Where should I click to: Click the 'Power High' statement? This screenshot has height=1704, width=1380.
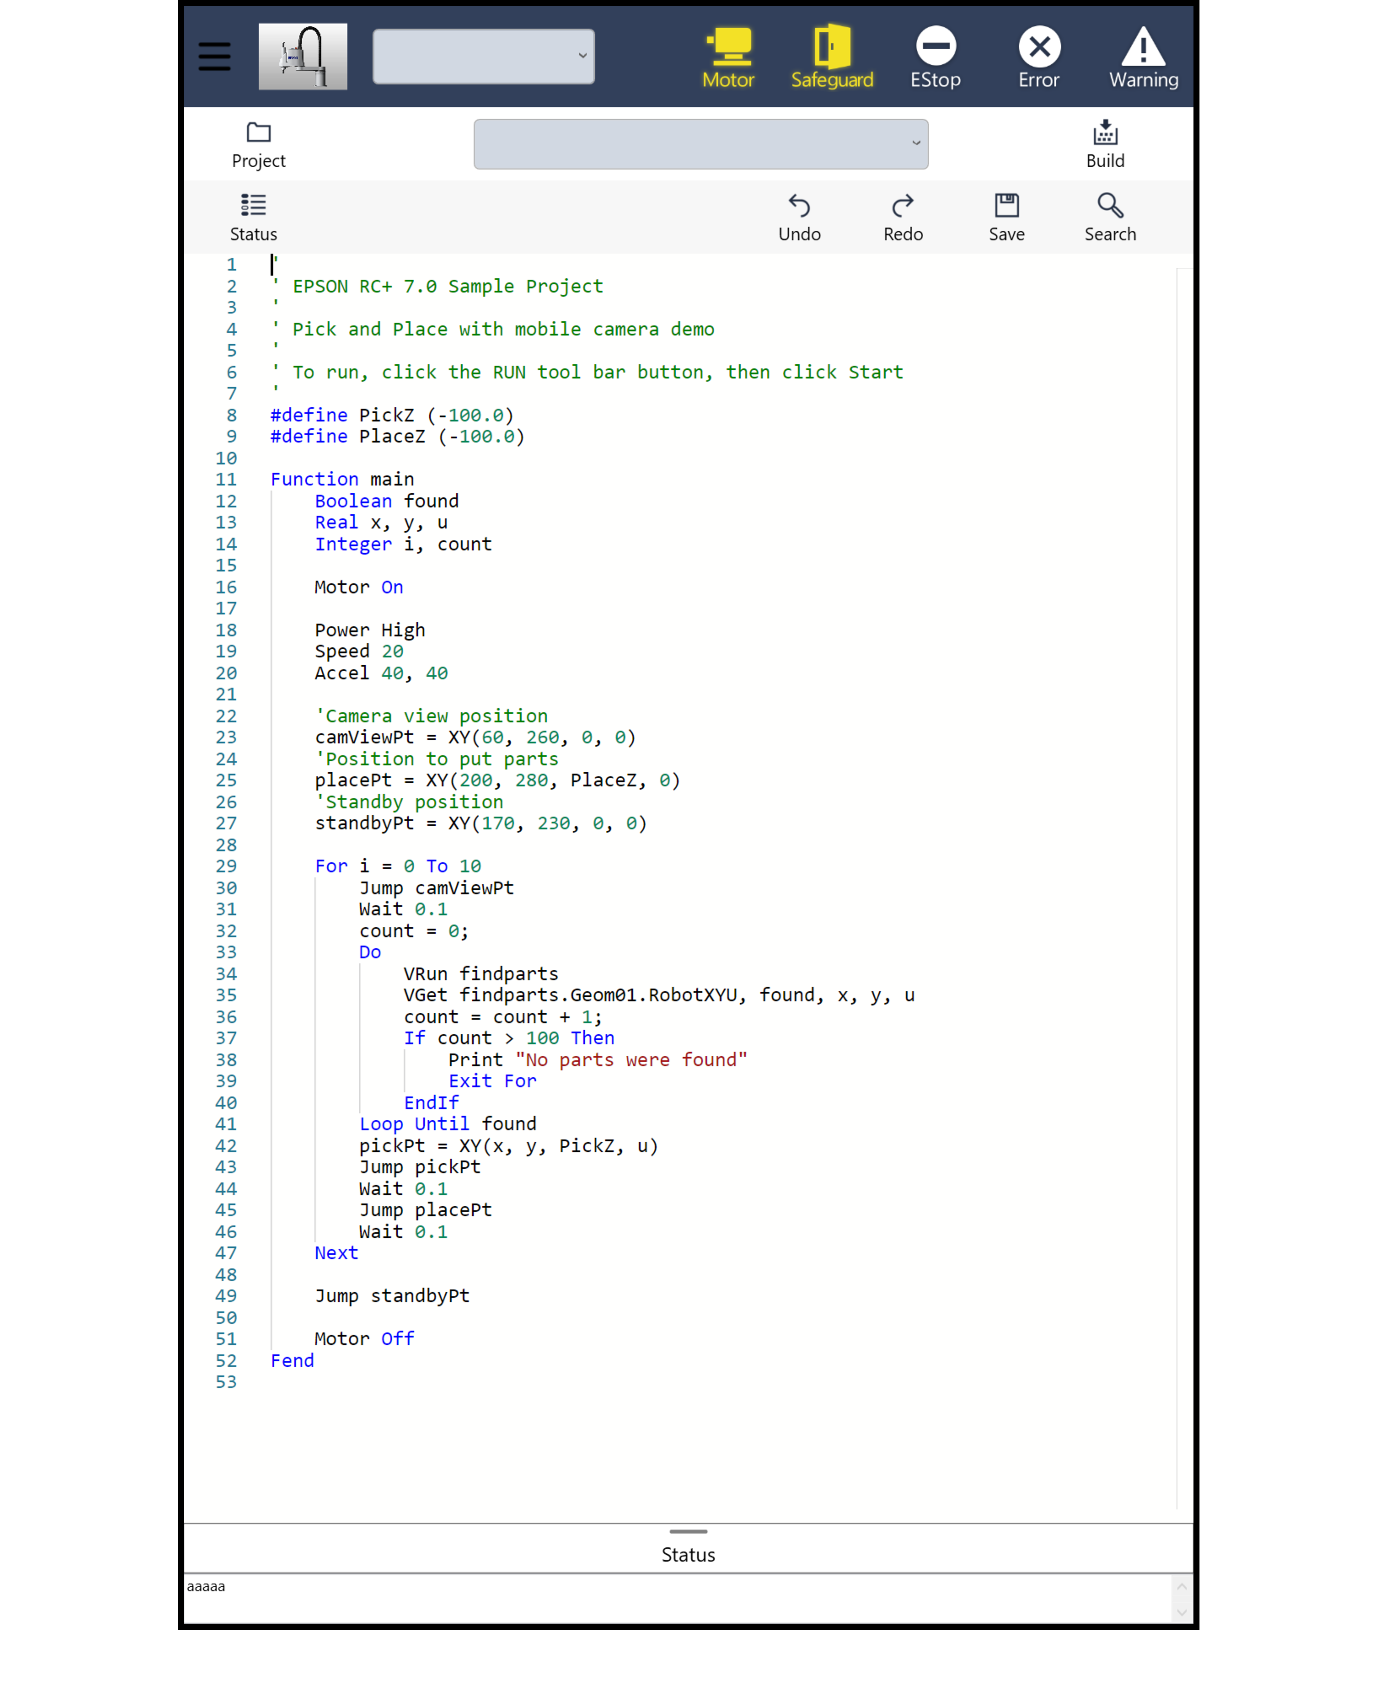[x=370, y=630]
